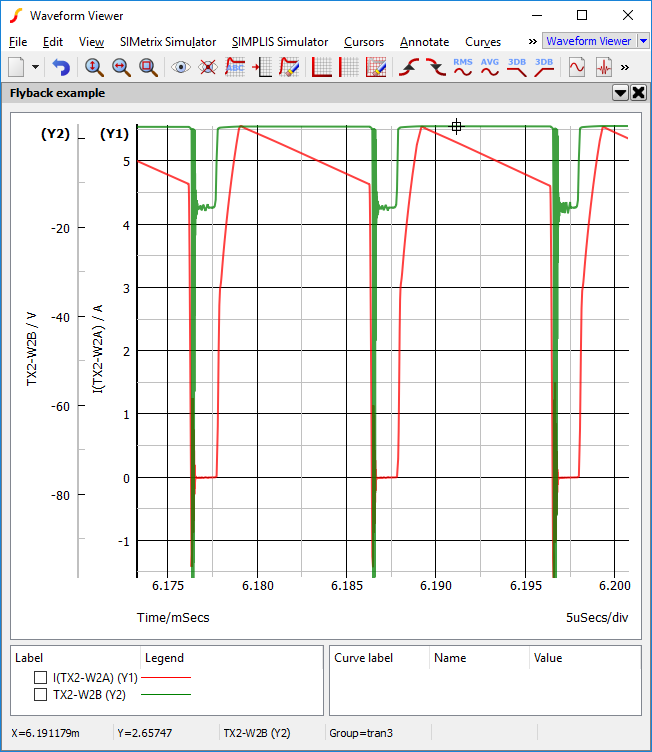Click the Undo arrow icon
The image size is (652, 752).
(62, 67)
